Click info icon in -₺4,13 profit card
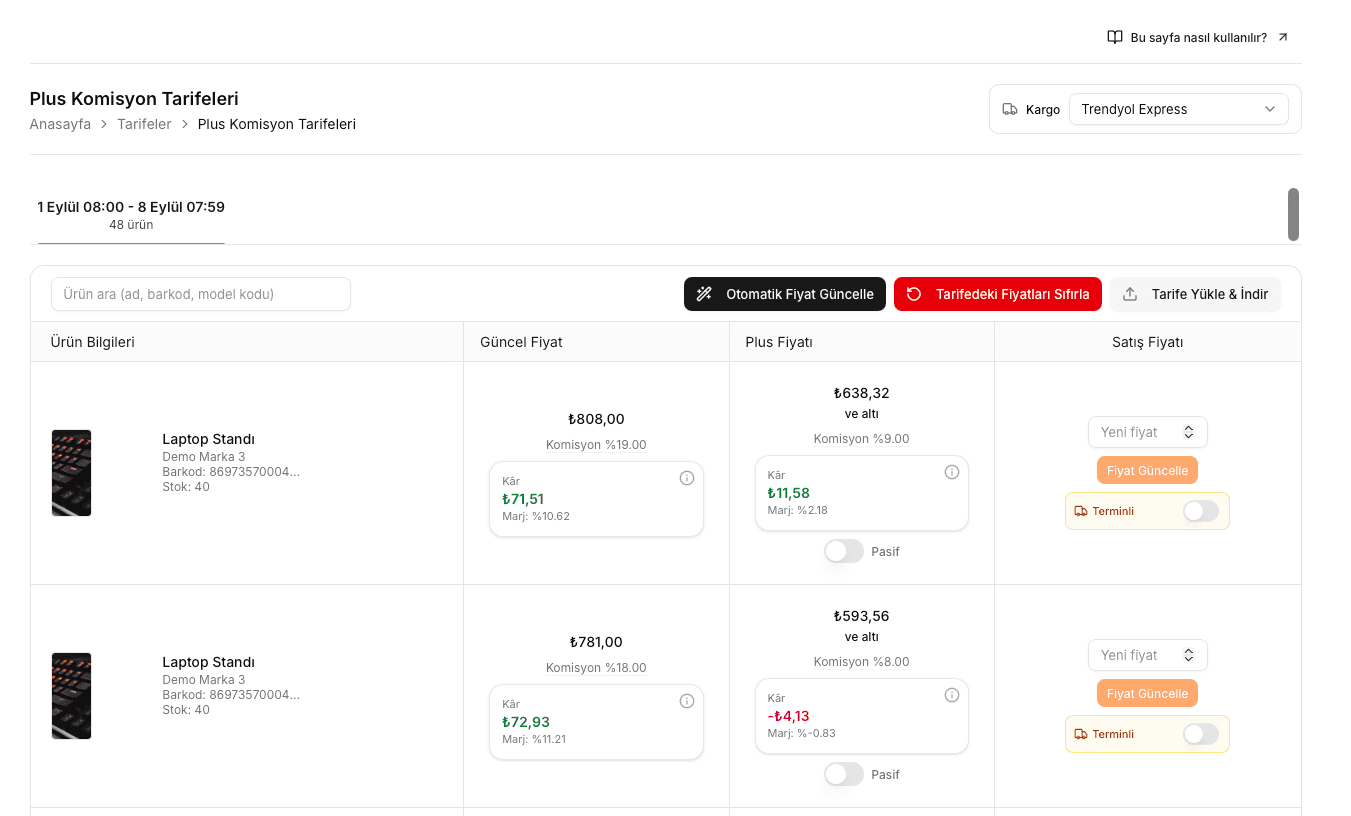This screenshot has width=1351, height=816. (952, 695)
